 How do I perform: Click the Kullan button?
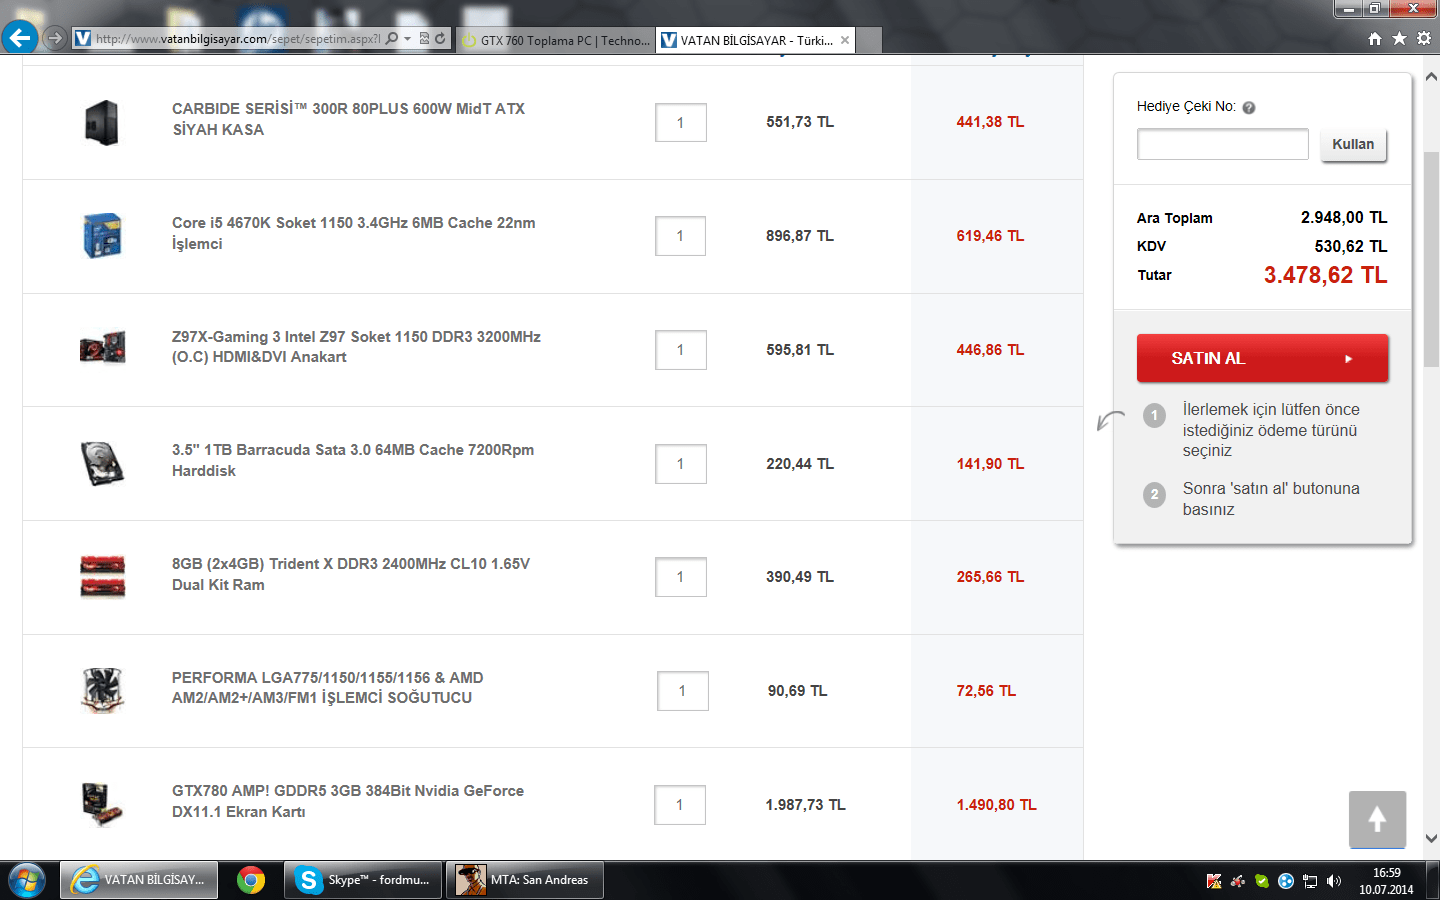point(1353,145)
